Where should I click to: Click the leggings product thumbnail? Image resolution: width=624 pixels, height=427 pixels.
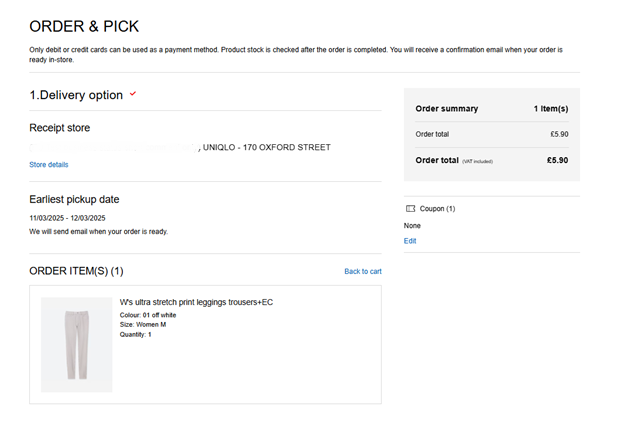pos(77,344)
